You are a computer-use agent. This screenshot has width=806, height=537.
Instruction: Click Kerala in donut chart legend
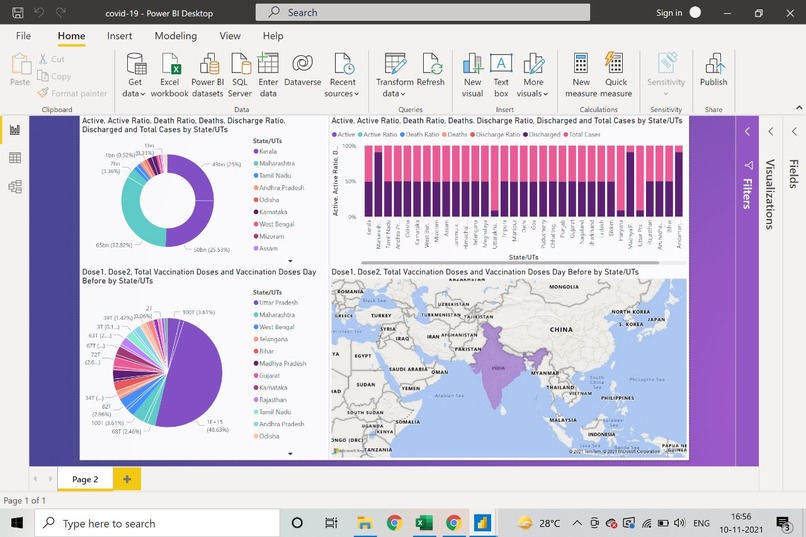coord(265,151)
